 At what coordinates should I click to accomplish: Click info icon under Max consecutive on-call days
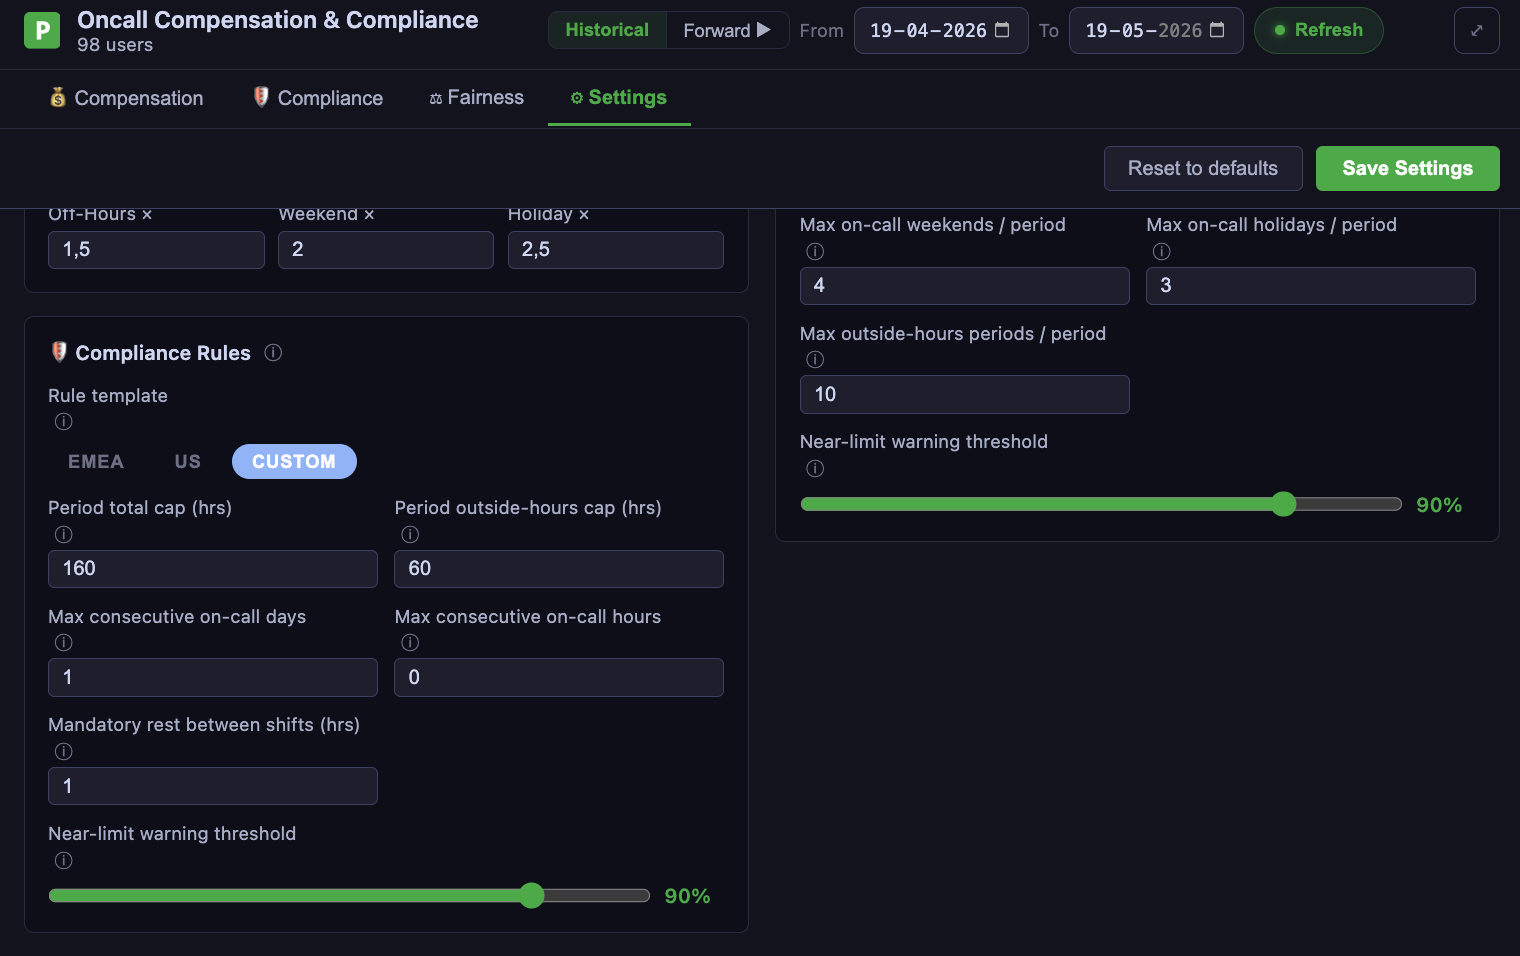pos(64,643)
